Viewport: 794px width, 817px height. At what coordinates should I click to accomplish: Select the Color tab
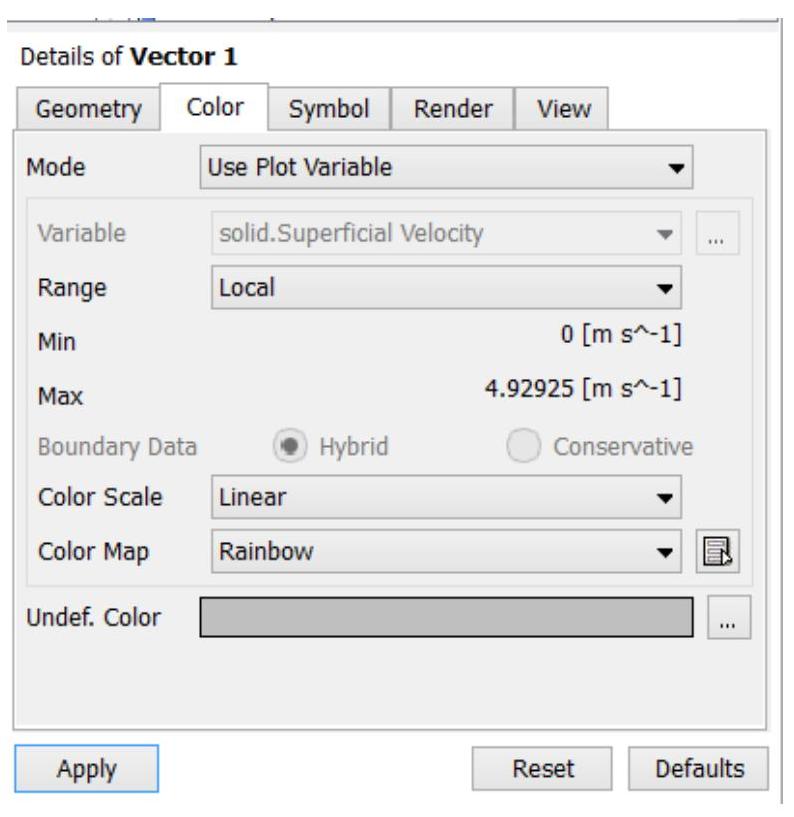pos(215,107)
